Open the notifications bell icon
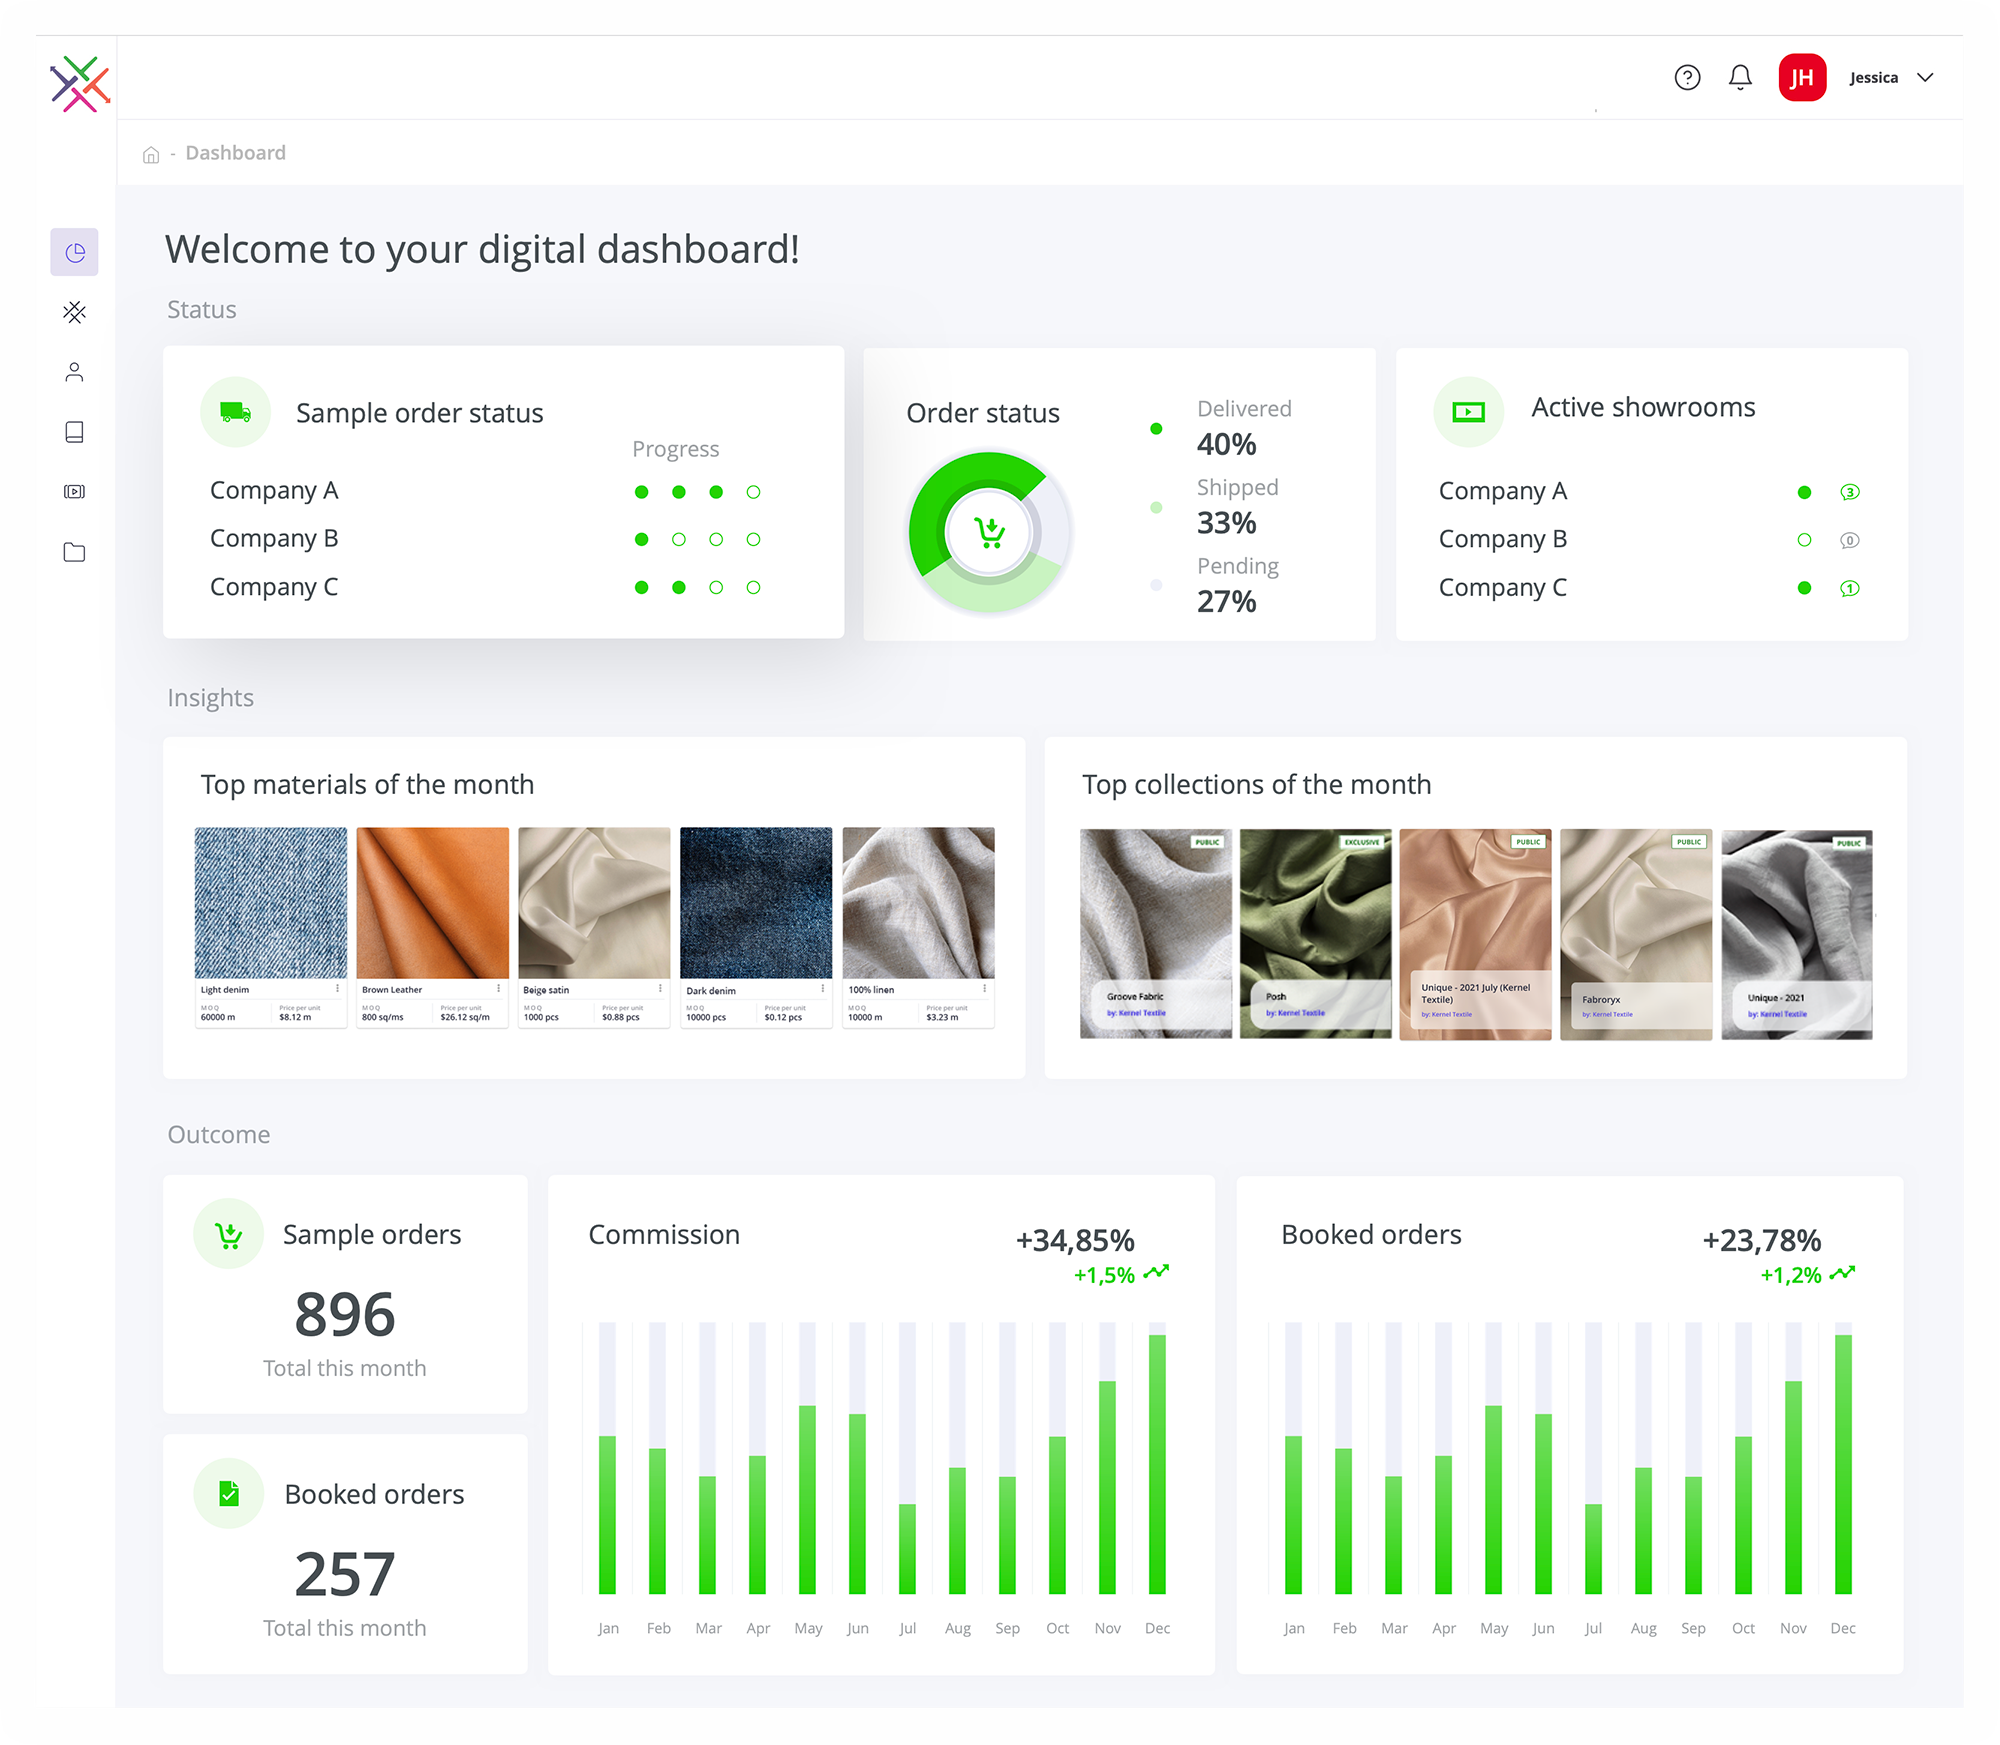This screenshot has height=1745, width=2000. click(1740, 77)
